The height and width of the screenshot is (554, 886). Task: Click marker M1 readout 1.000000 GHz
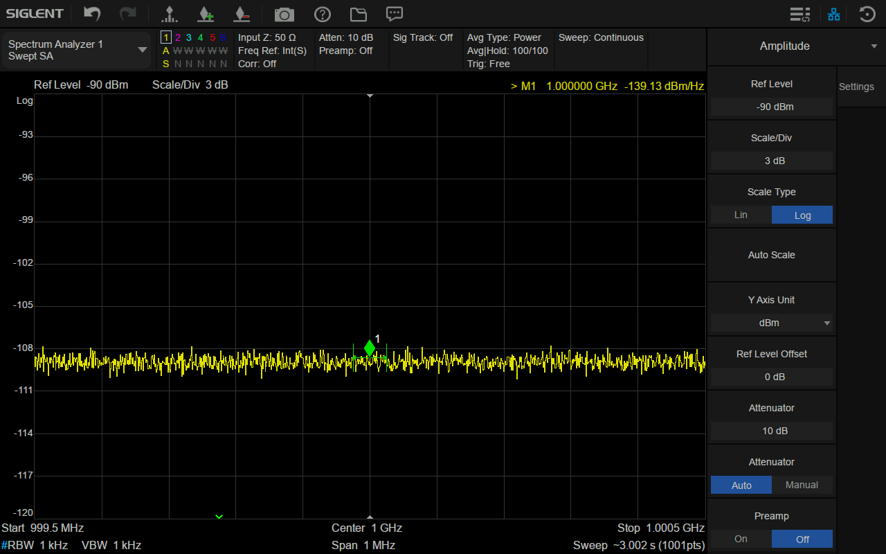tap(607, 86)
